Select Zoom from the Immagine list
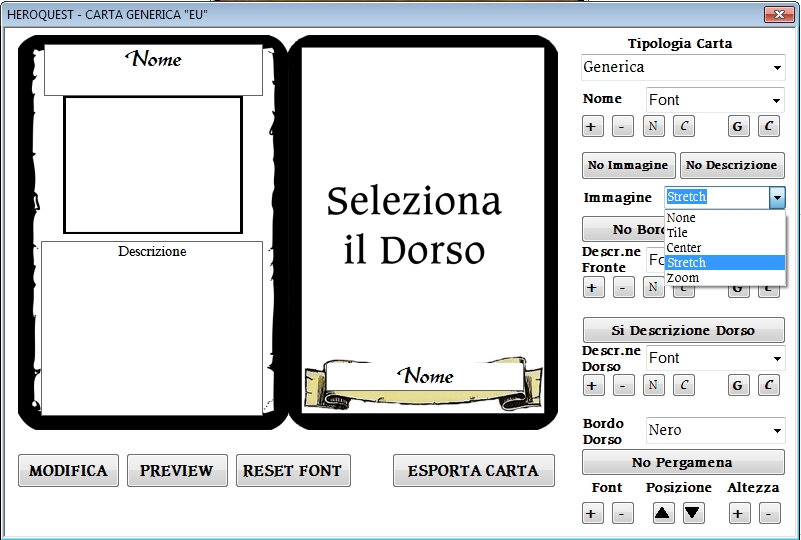The width and height of the screenshot is (801, 540). pos(684,278)
